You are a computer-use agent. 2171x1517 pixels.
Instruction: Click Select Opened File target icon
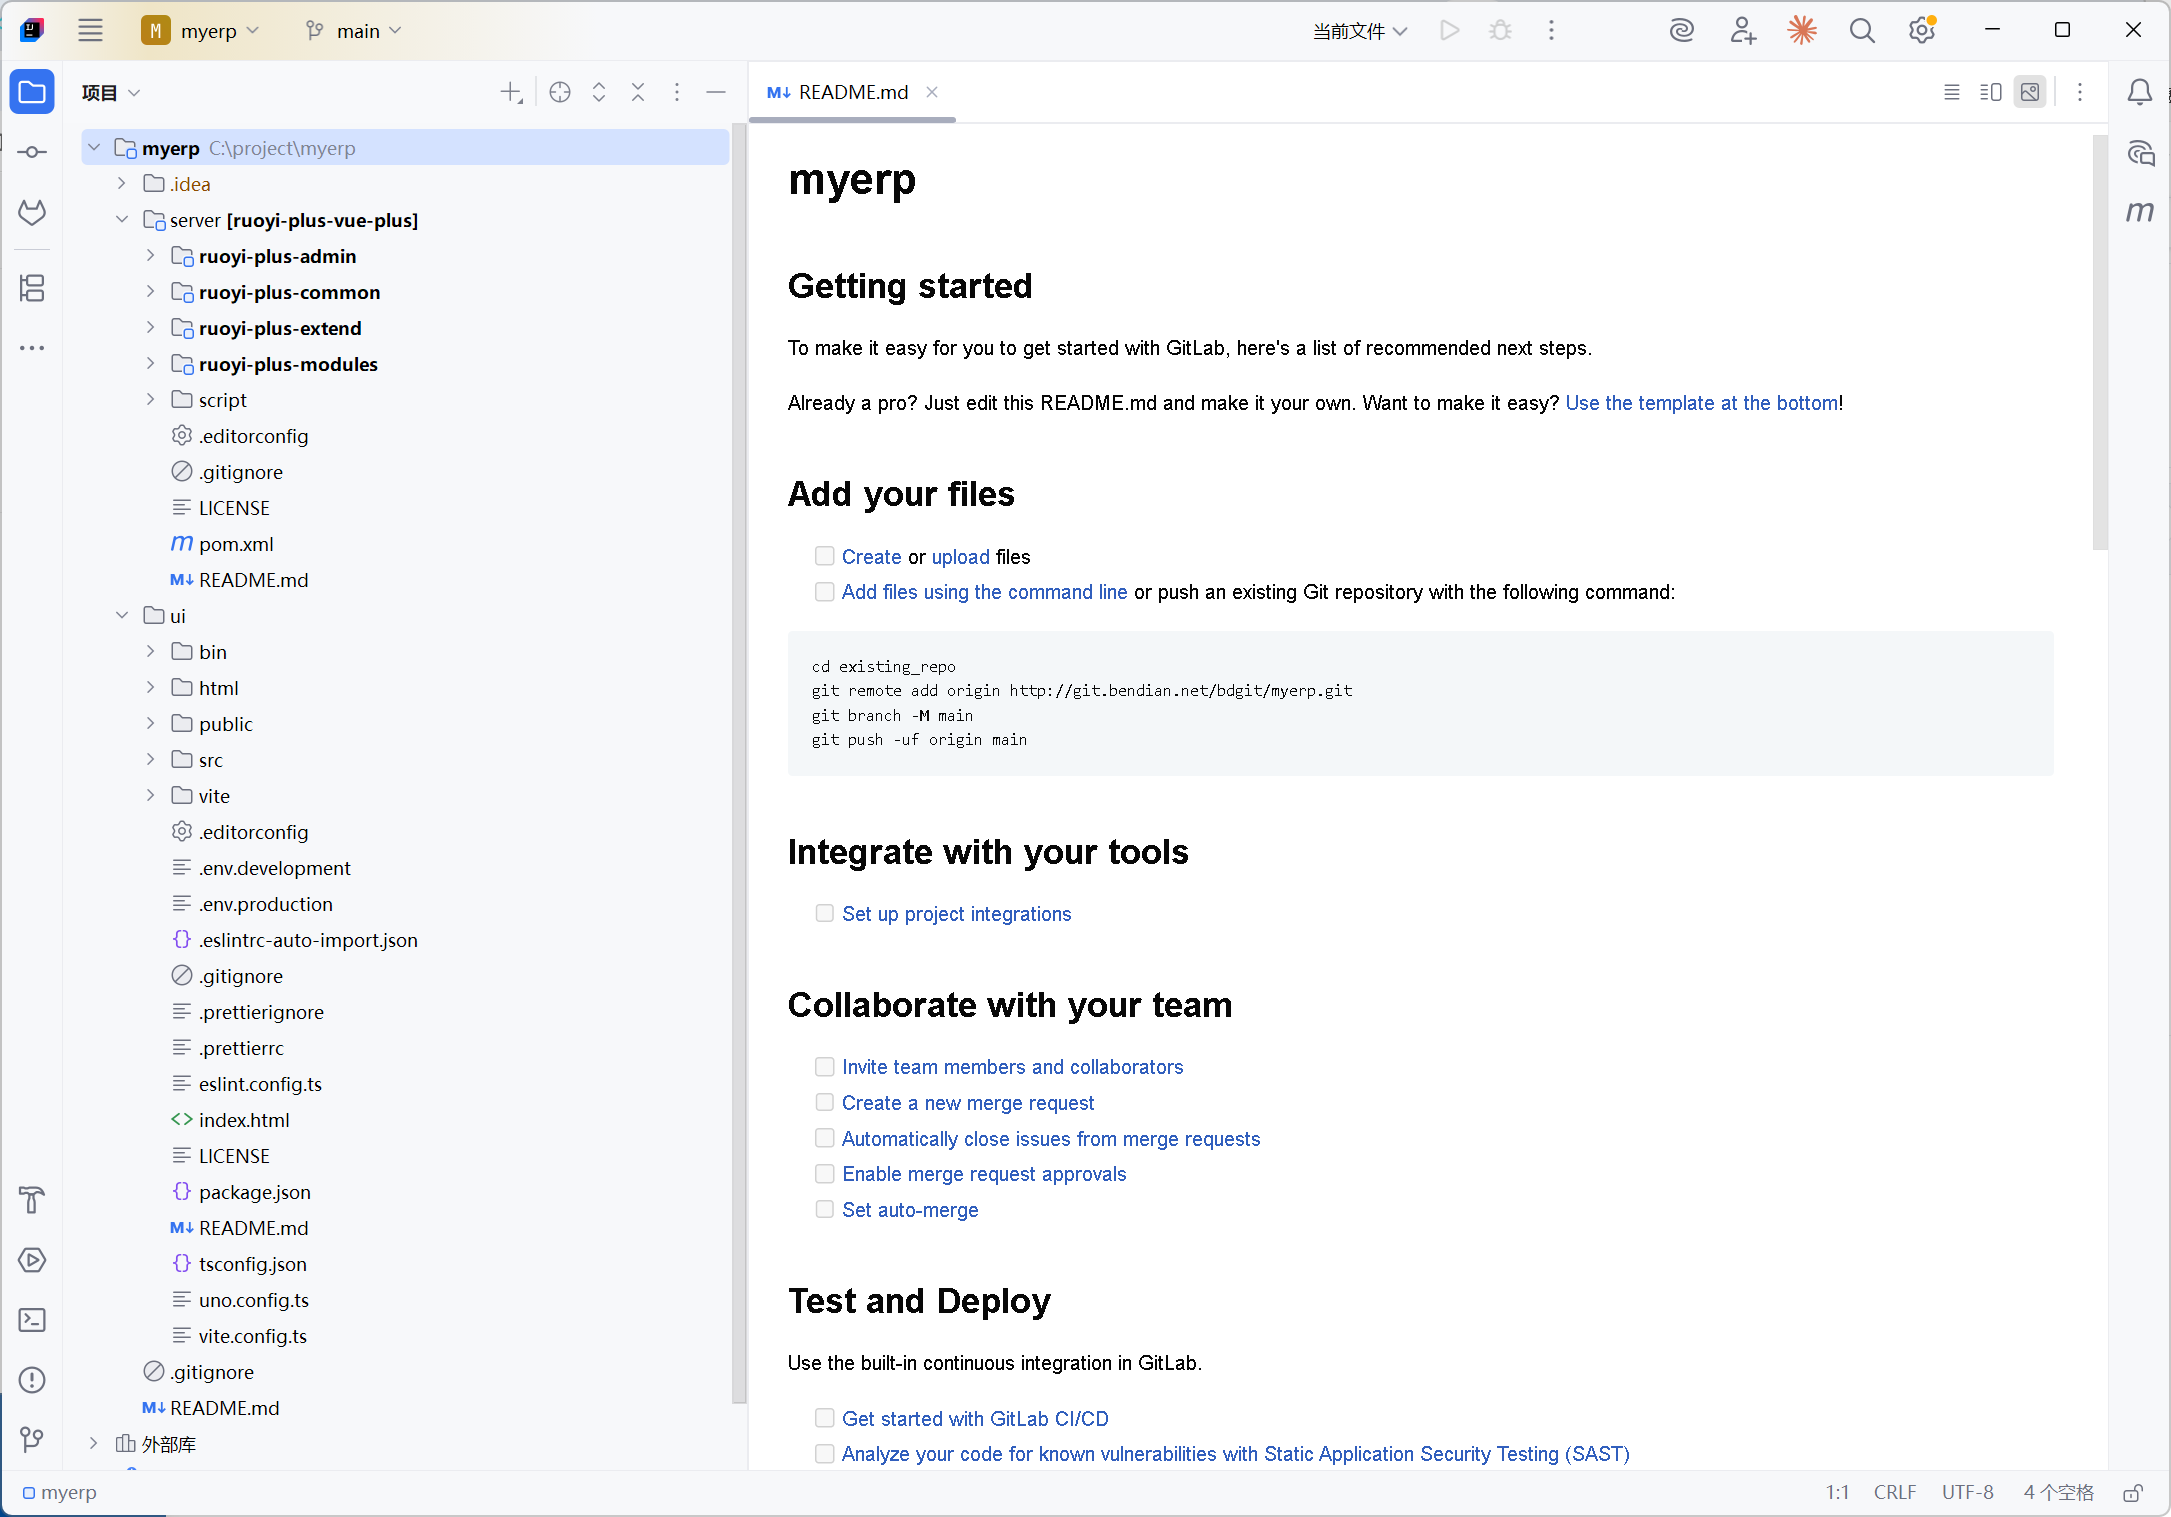(x=560, y=92)
